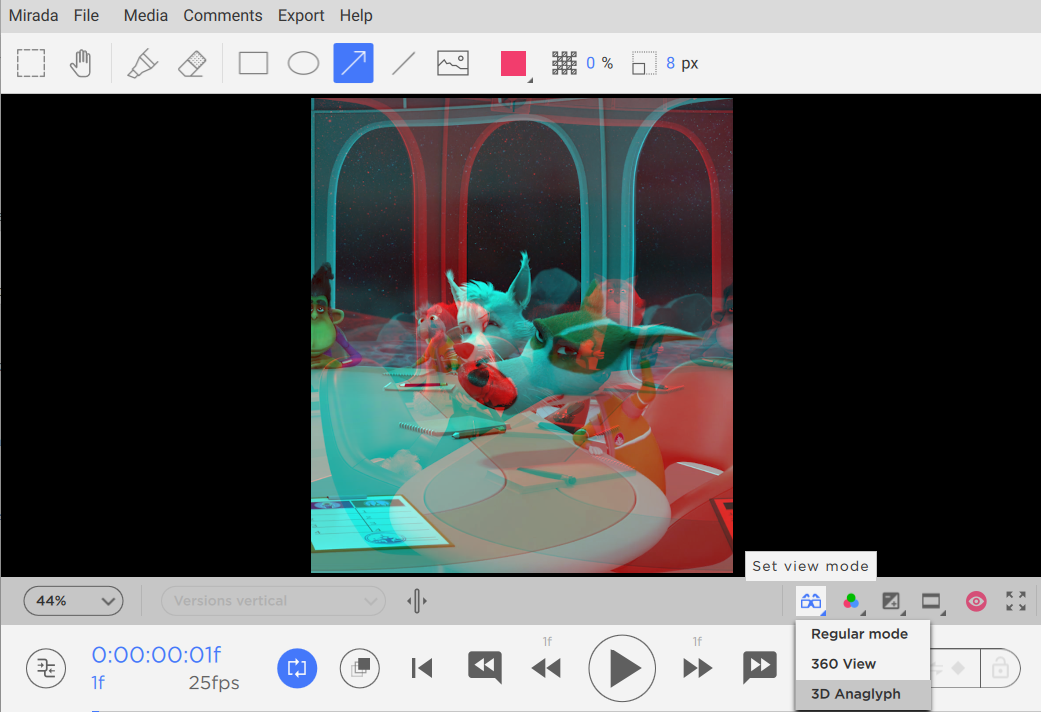Choose the highlighter pen tool
1041x712 pixels.
[x=142, y=64]
